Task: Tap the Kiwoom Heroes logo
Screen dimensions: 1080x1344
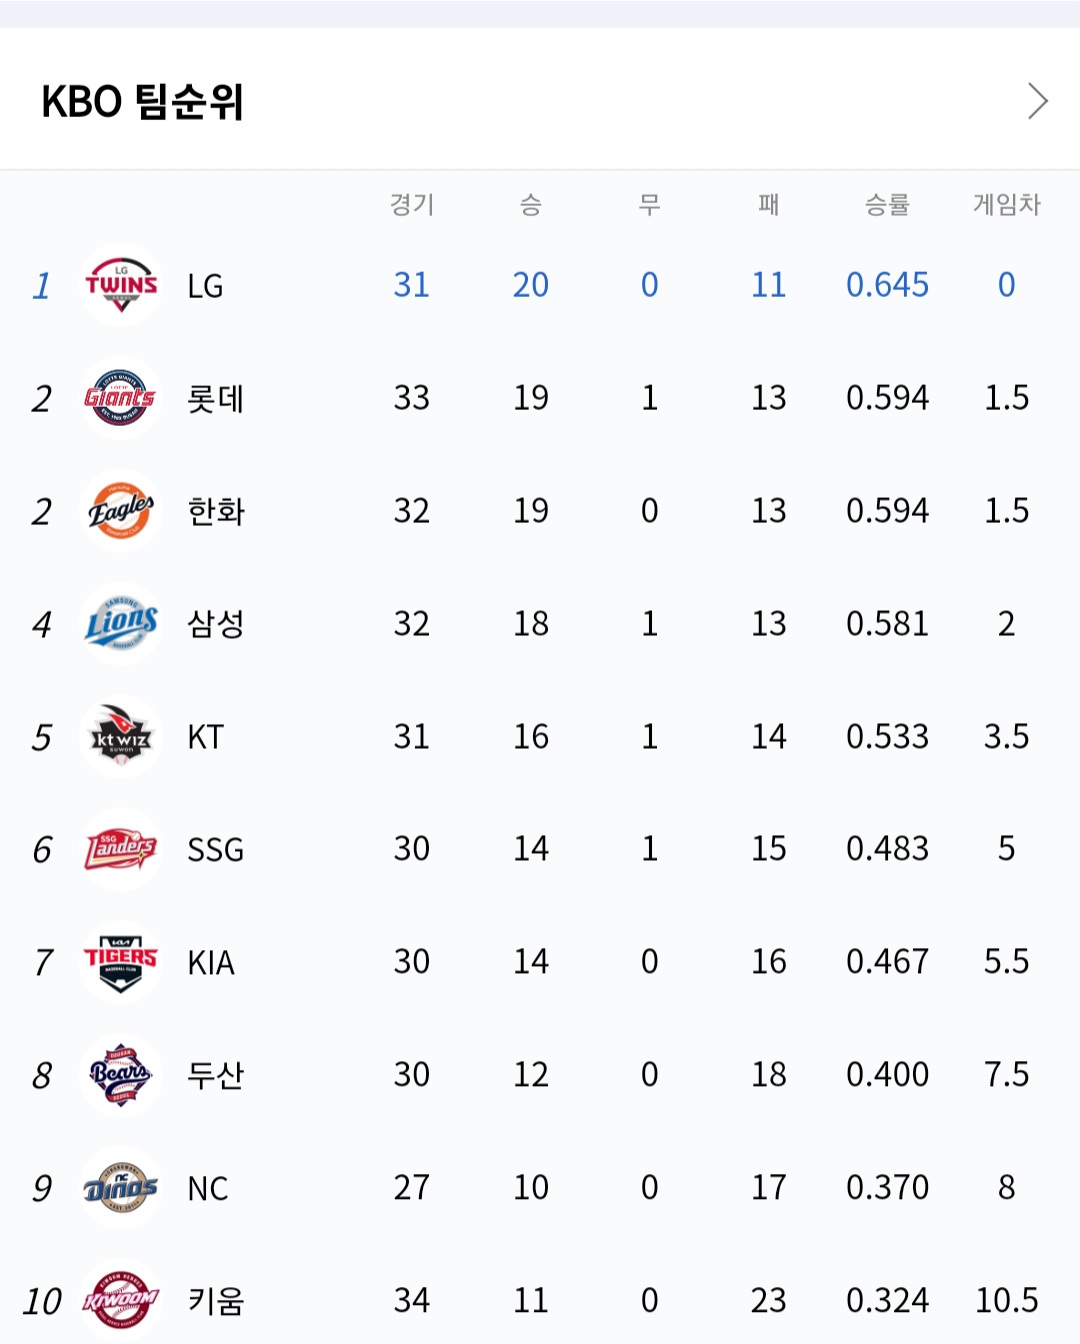Action: click(x=121, y=1301)
